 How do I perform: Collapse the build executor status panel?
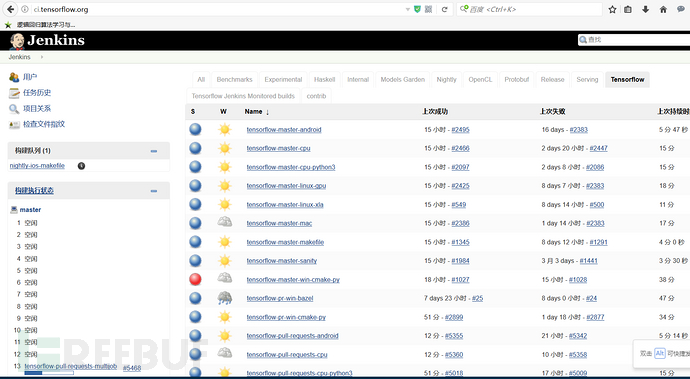coord(154,191)
